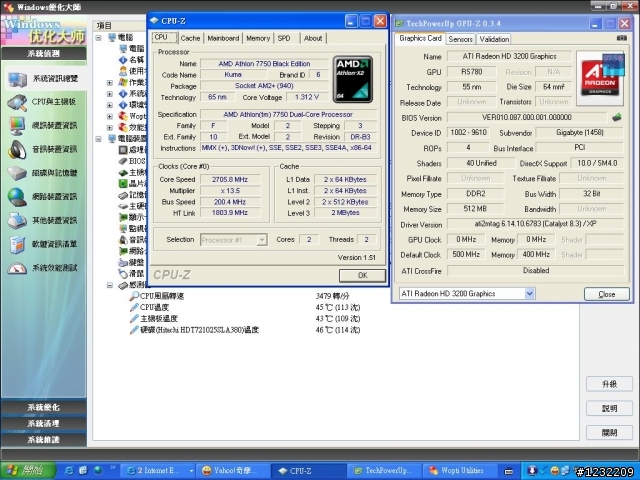Click the 升級 upgrade button
The height and width of the screenshot is (480, 640).
point(609,384)
